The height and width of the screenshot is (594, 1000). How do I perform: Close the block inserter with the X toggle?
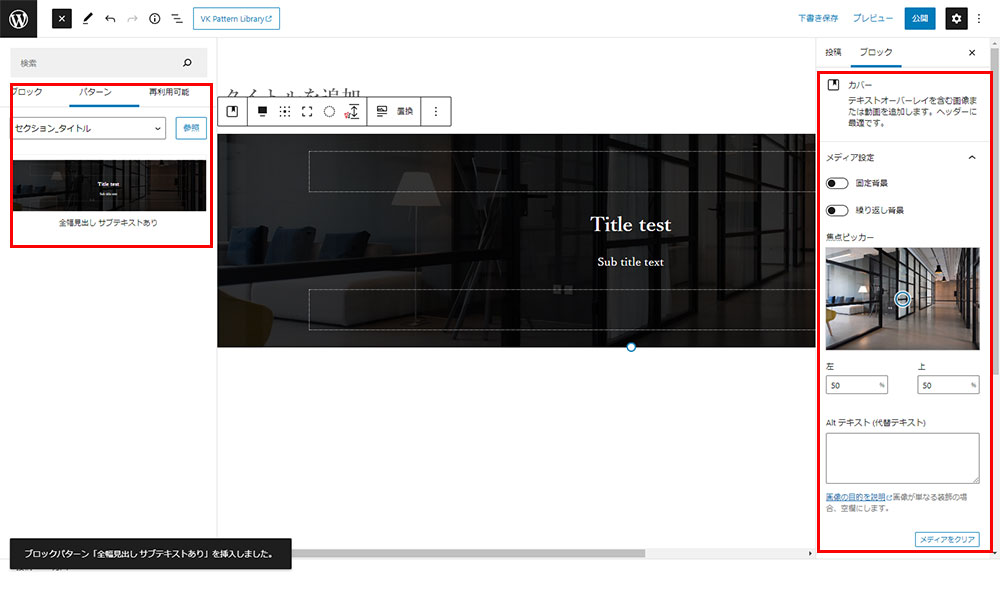[x=62, y=18]
